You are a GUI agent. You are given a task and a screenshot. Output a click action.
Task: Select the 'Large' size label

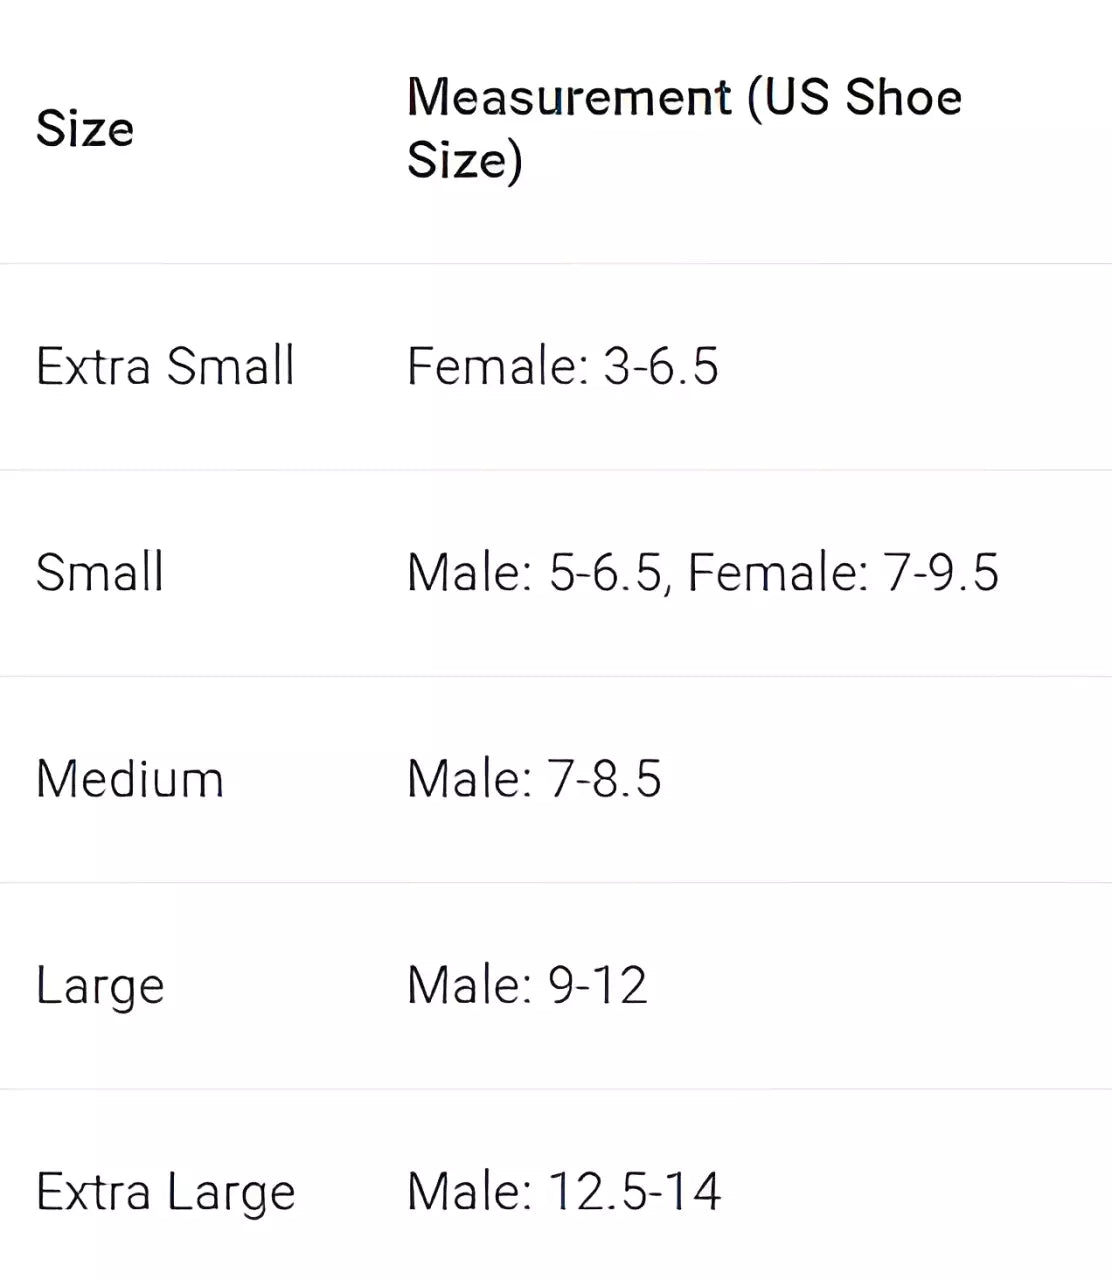[x=100, y=986]
